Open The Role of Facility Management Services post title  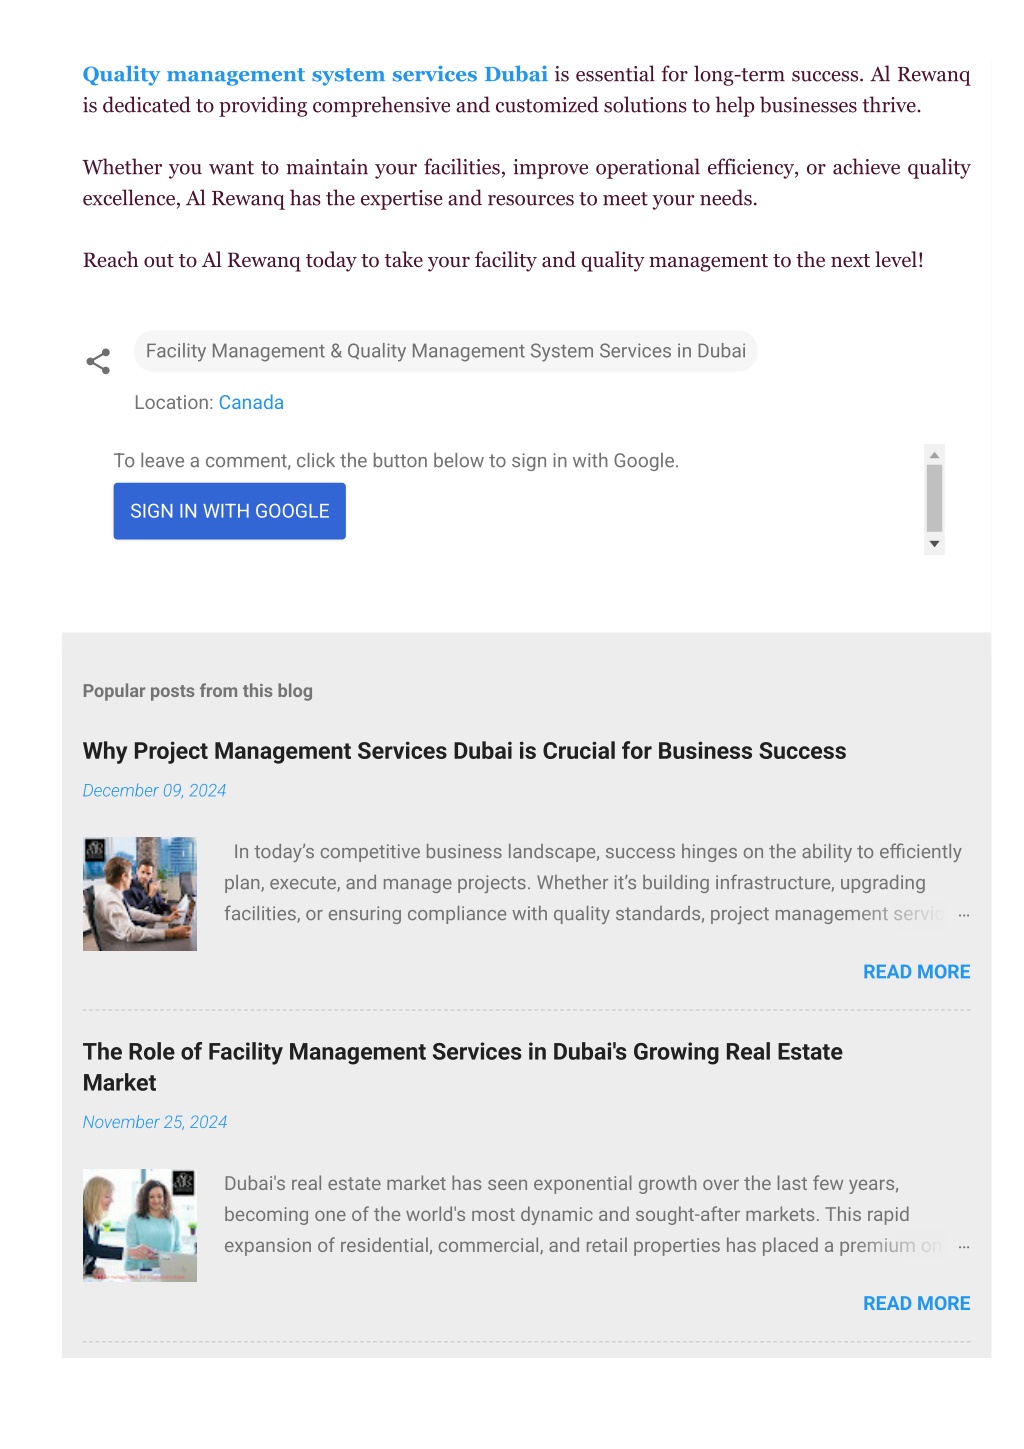click(x=463, y=1067)
